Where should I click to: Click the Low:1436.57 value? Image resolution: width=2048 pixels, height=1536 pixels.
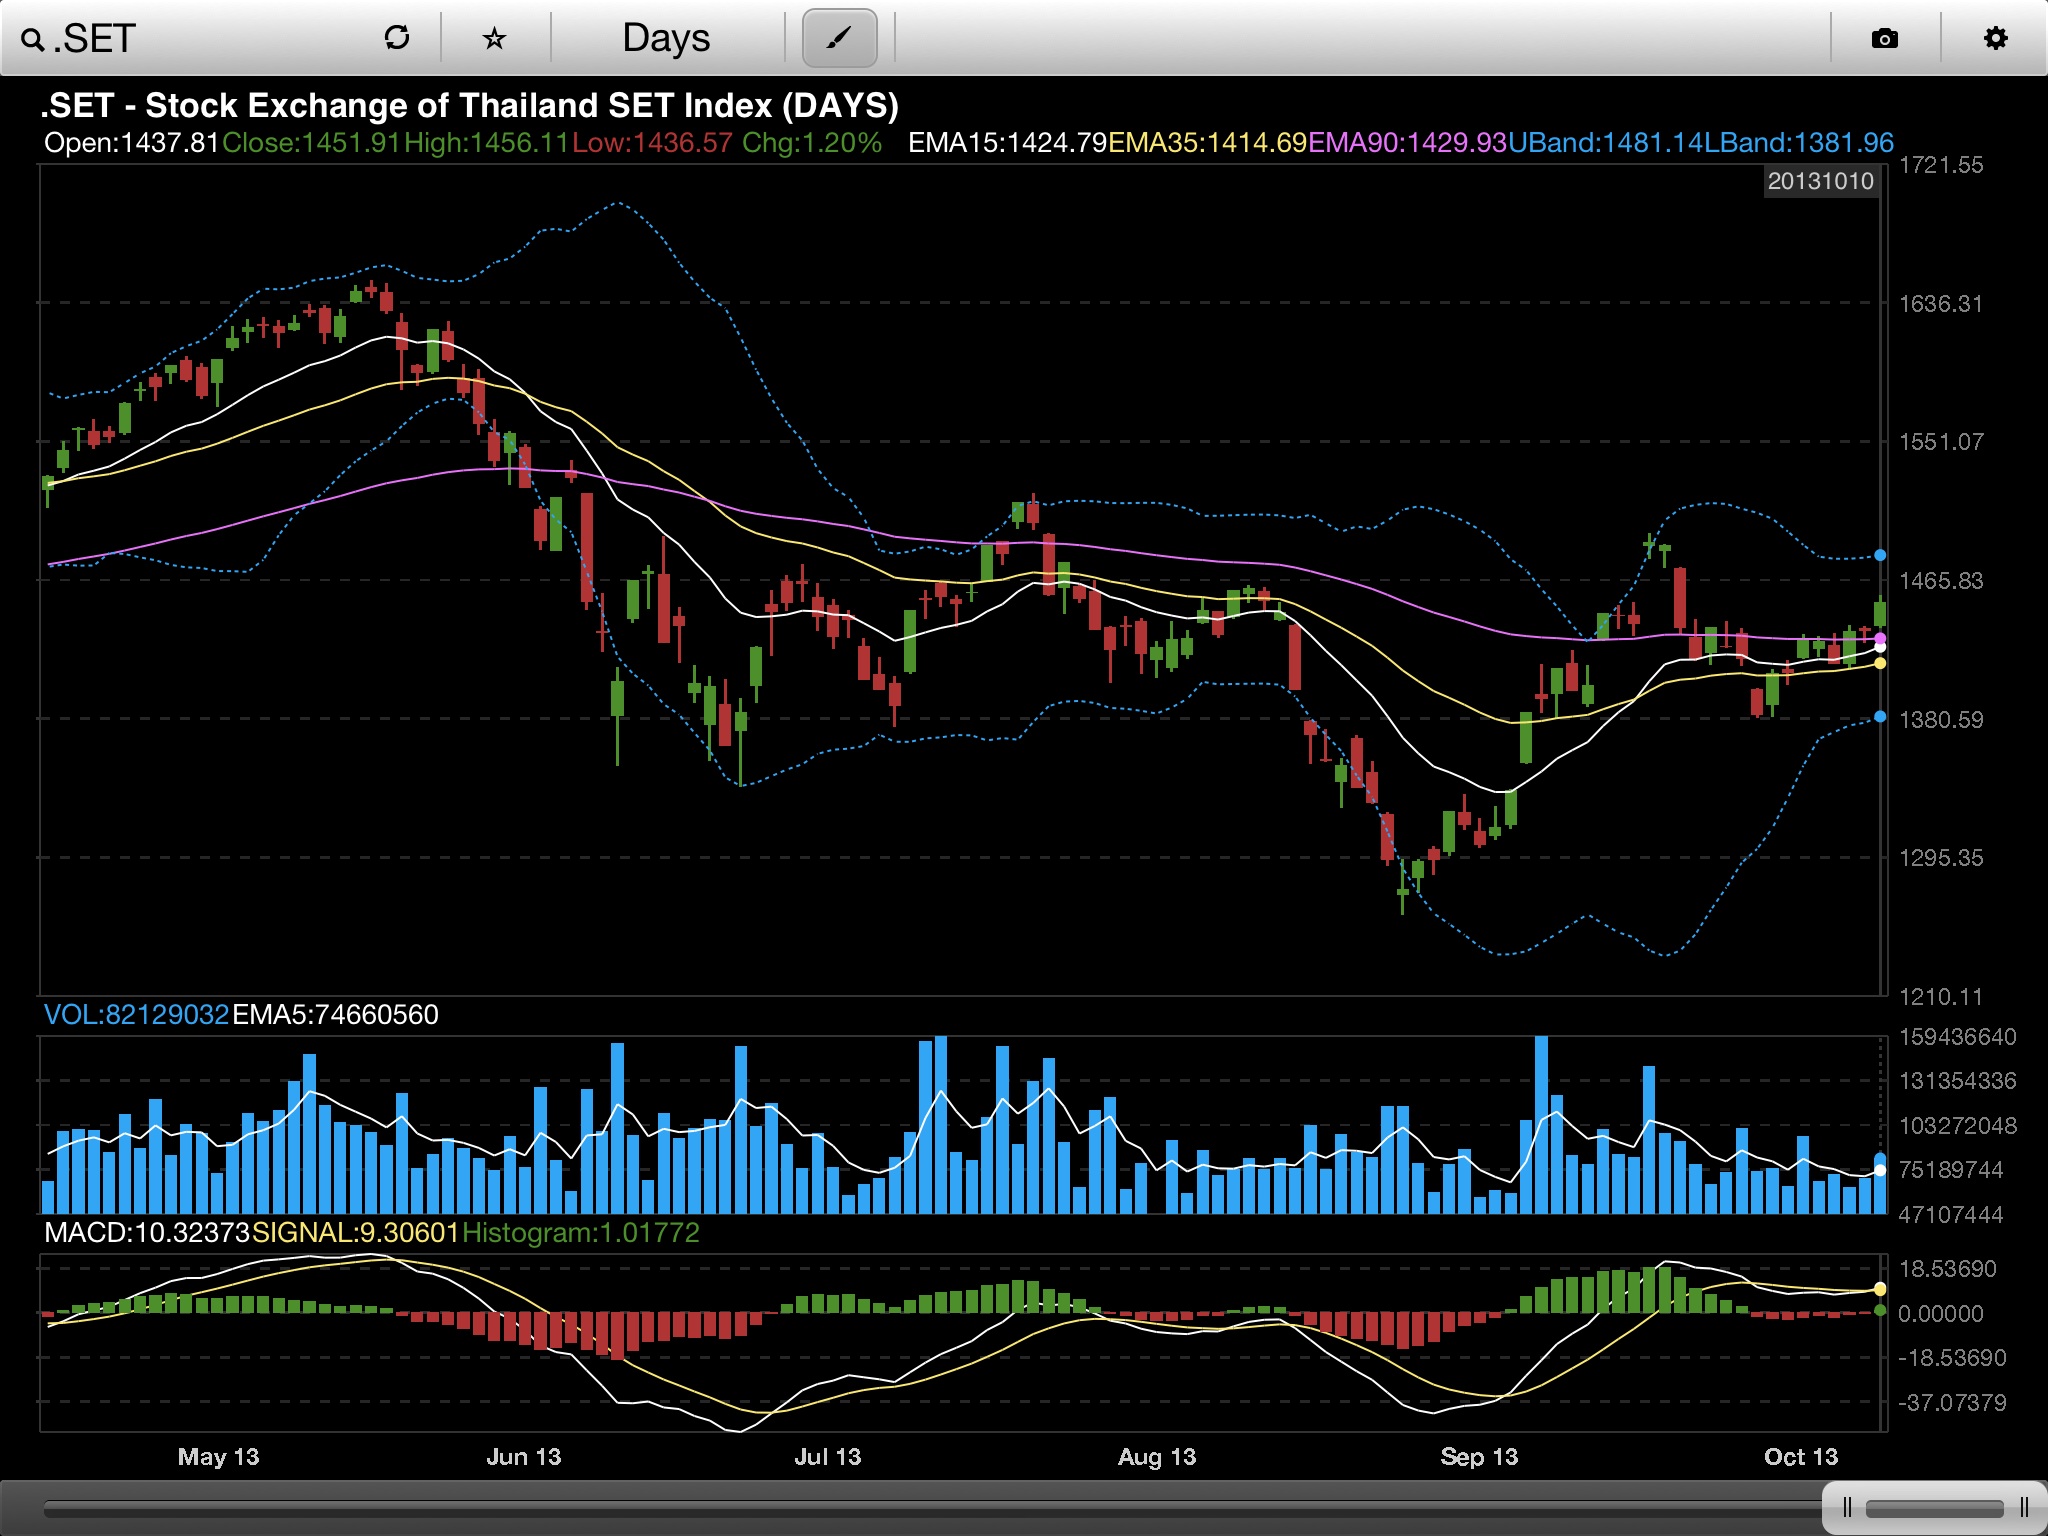pos(652,143)
